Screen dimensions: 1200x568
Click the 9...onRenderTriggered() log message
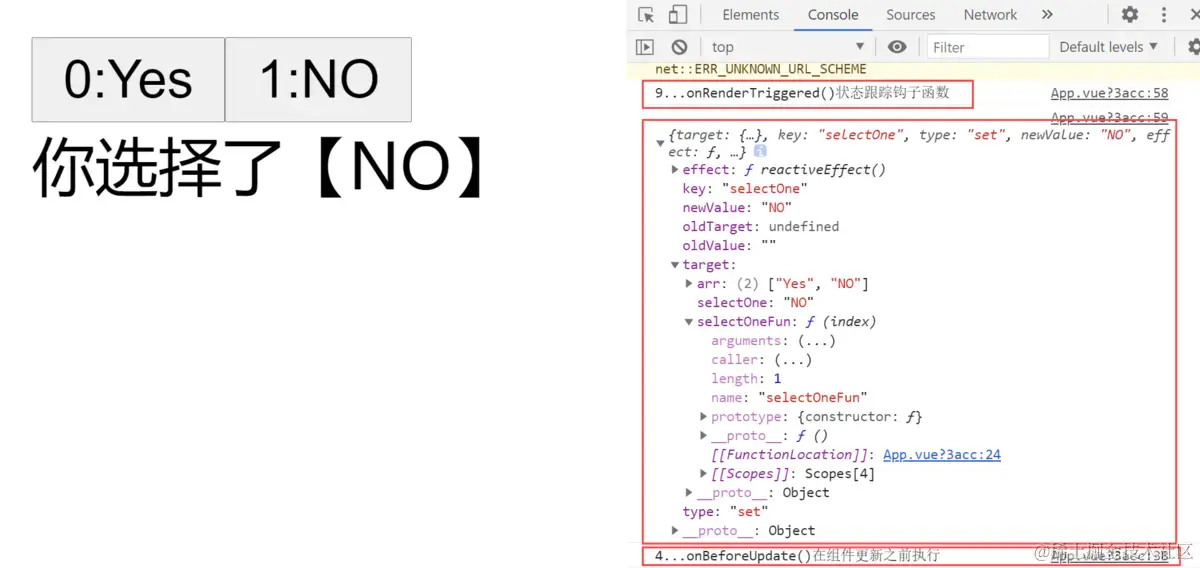[x=802, y=93]
